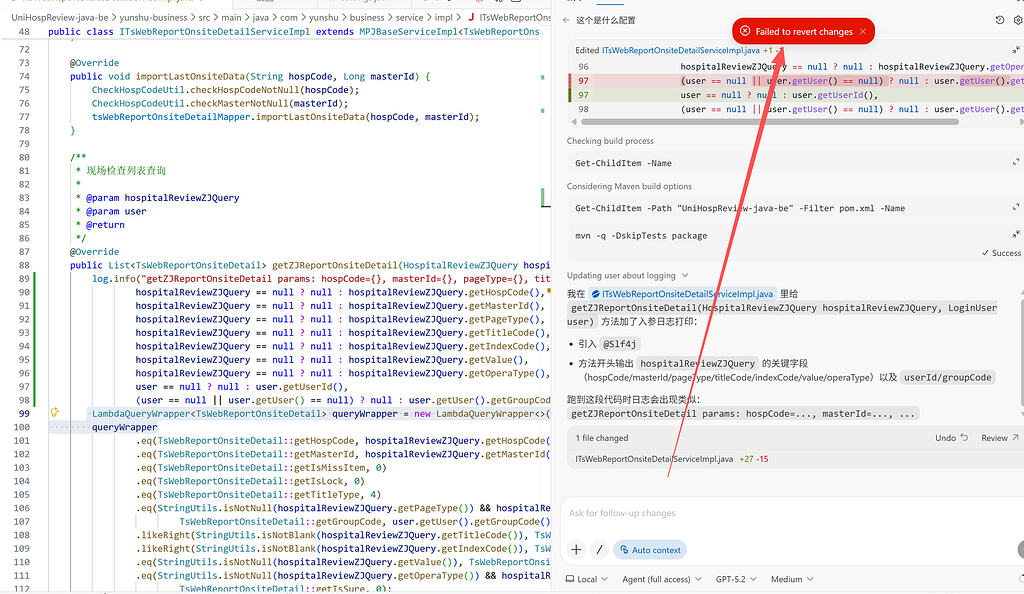Expand the Updating user about logging section
Viewport: 1024px width, 594px height.
pos(627,275)
